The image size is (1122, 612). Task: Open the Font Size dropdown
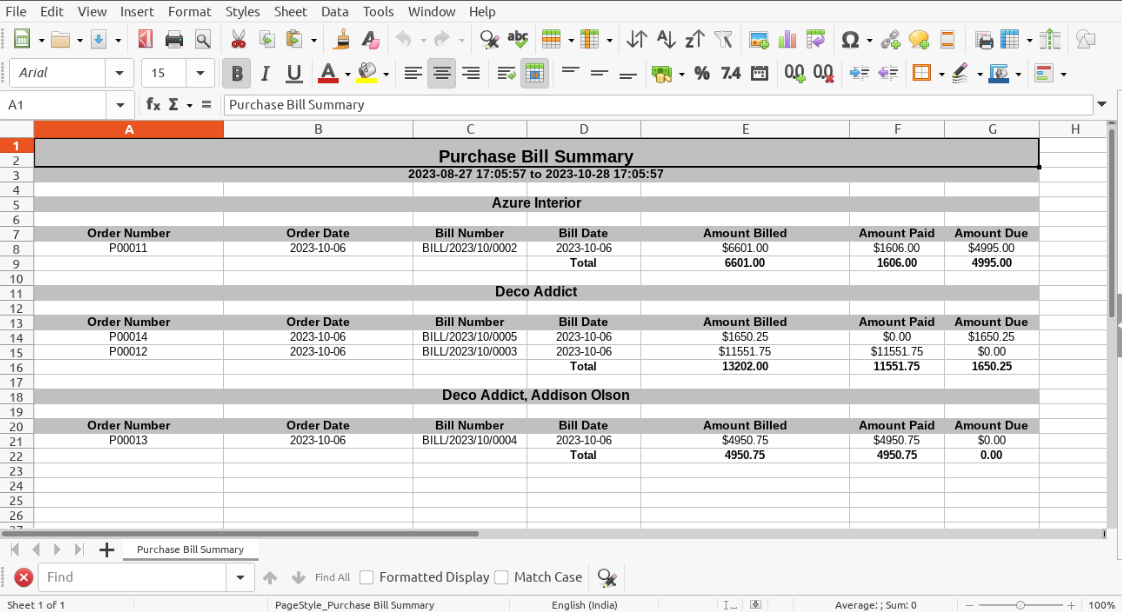coord(200,73)
